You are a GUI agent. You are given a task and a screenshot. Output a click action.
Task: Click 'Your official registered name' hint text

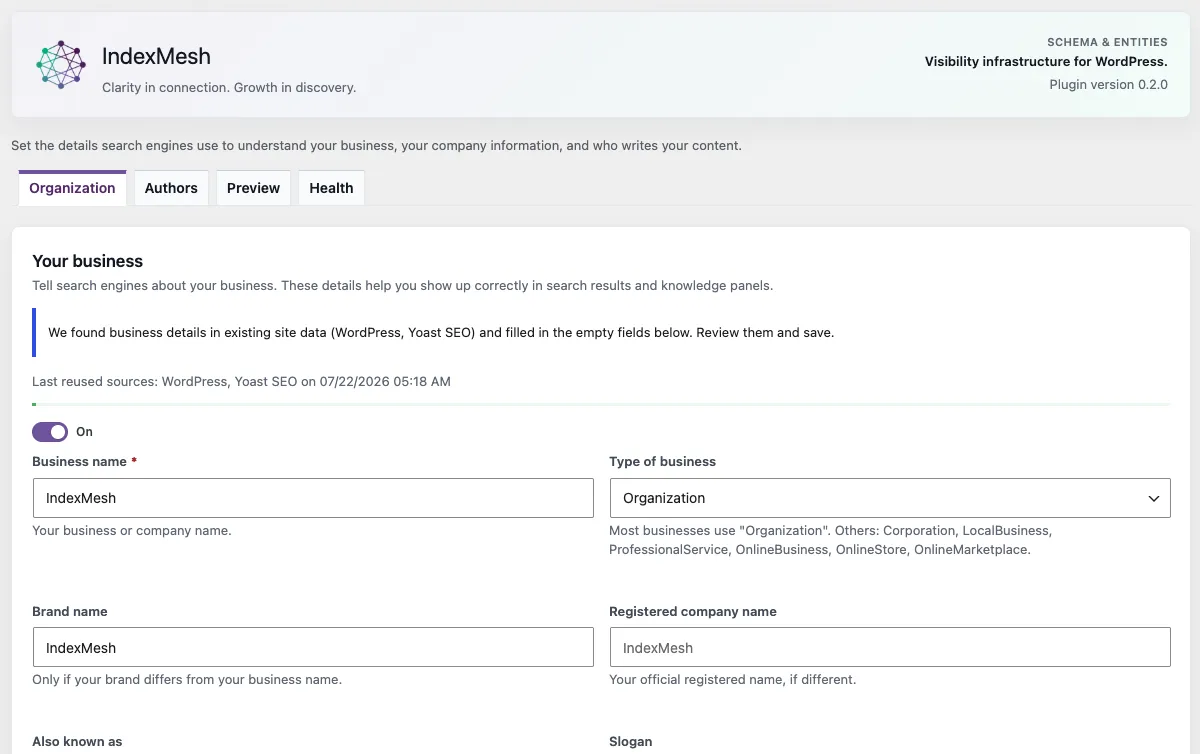click(x=732, y=680)
